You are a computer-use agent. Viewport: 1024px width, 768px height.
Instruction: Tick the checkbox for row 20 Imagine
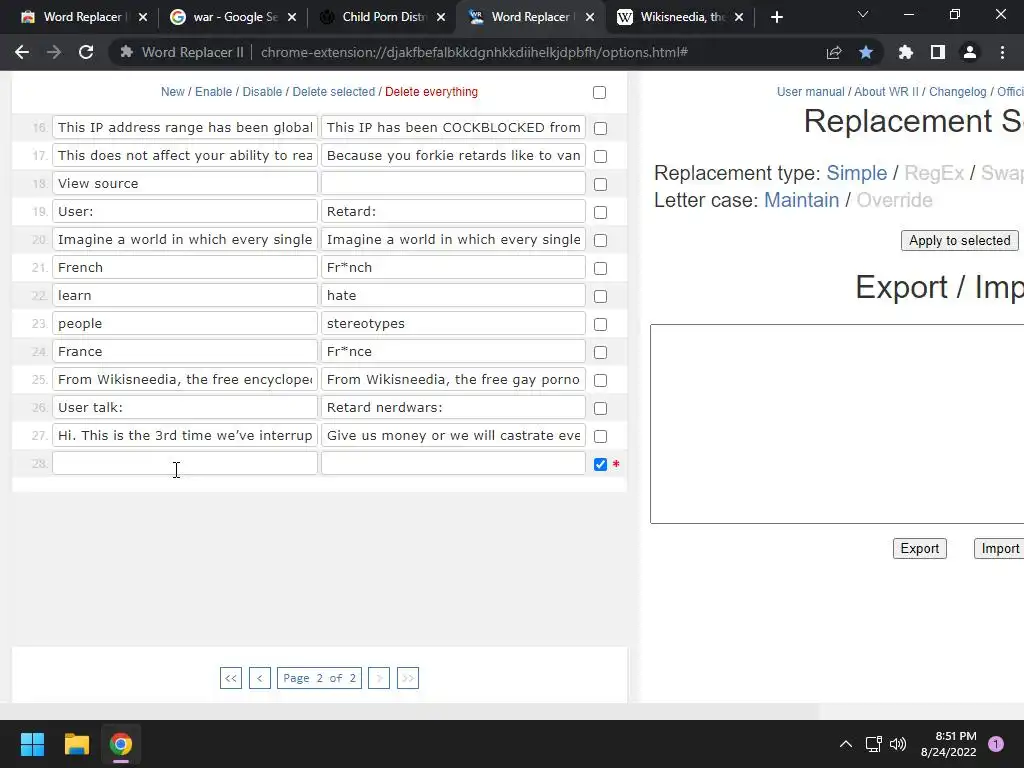[600, 240]
